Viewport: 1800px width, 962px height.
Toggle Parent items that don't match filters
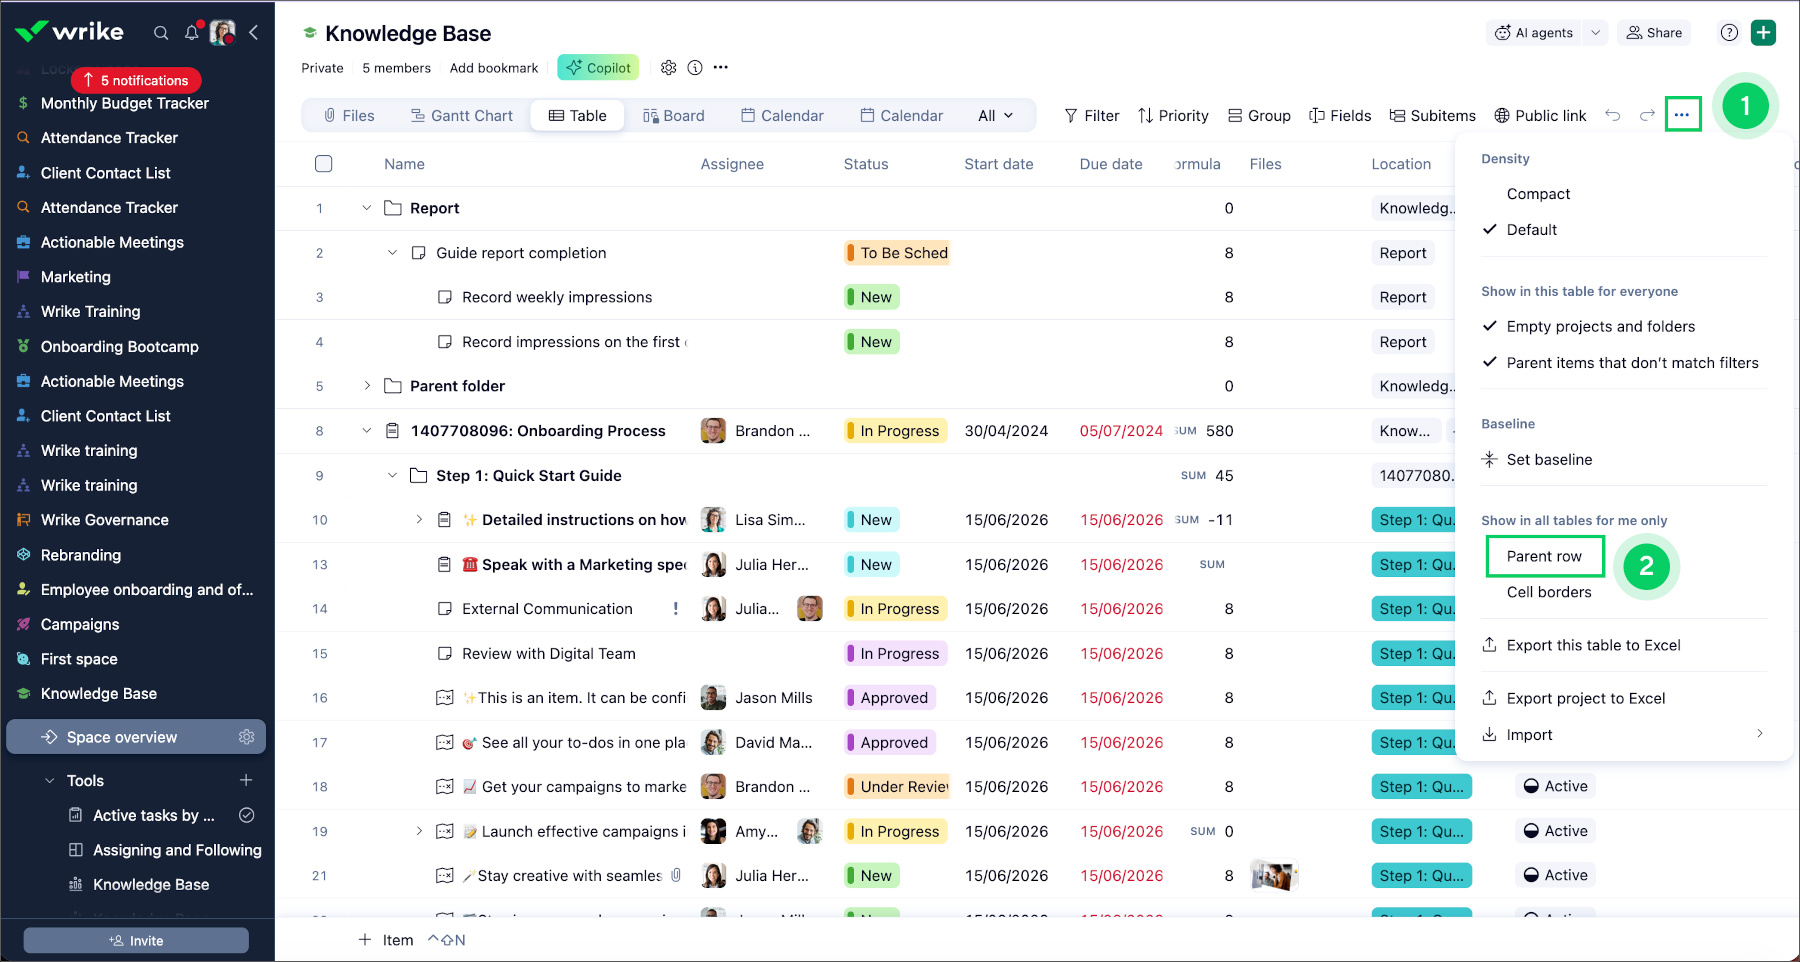[x=1632, y=363]
